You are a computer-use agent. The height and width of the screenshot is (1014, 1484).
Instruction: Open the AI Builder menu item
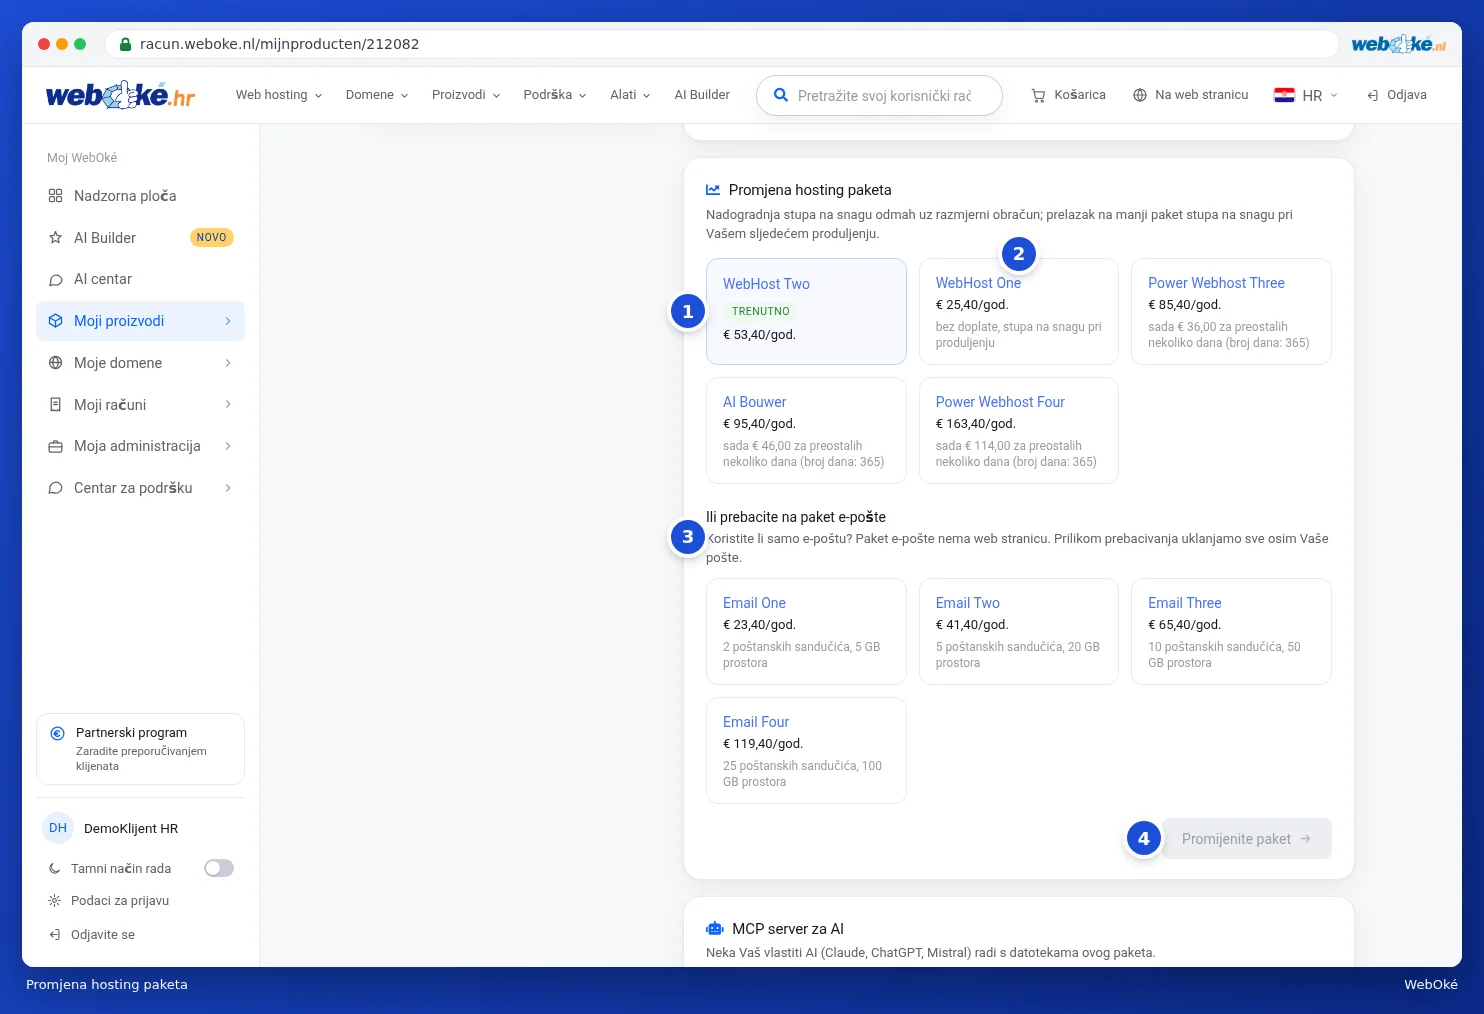tap(702, 95)
